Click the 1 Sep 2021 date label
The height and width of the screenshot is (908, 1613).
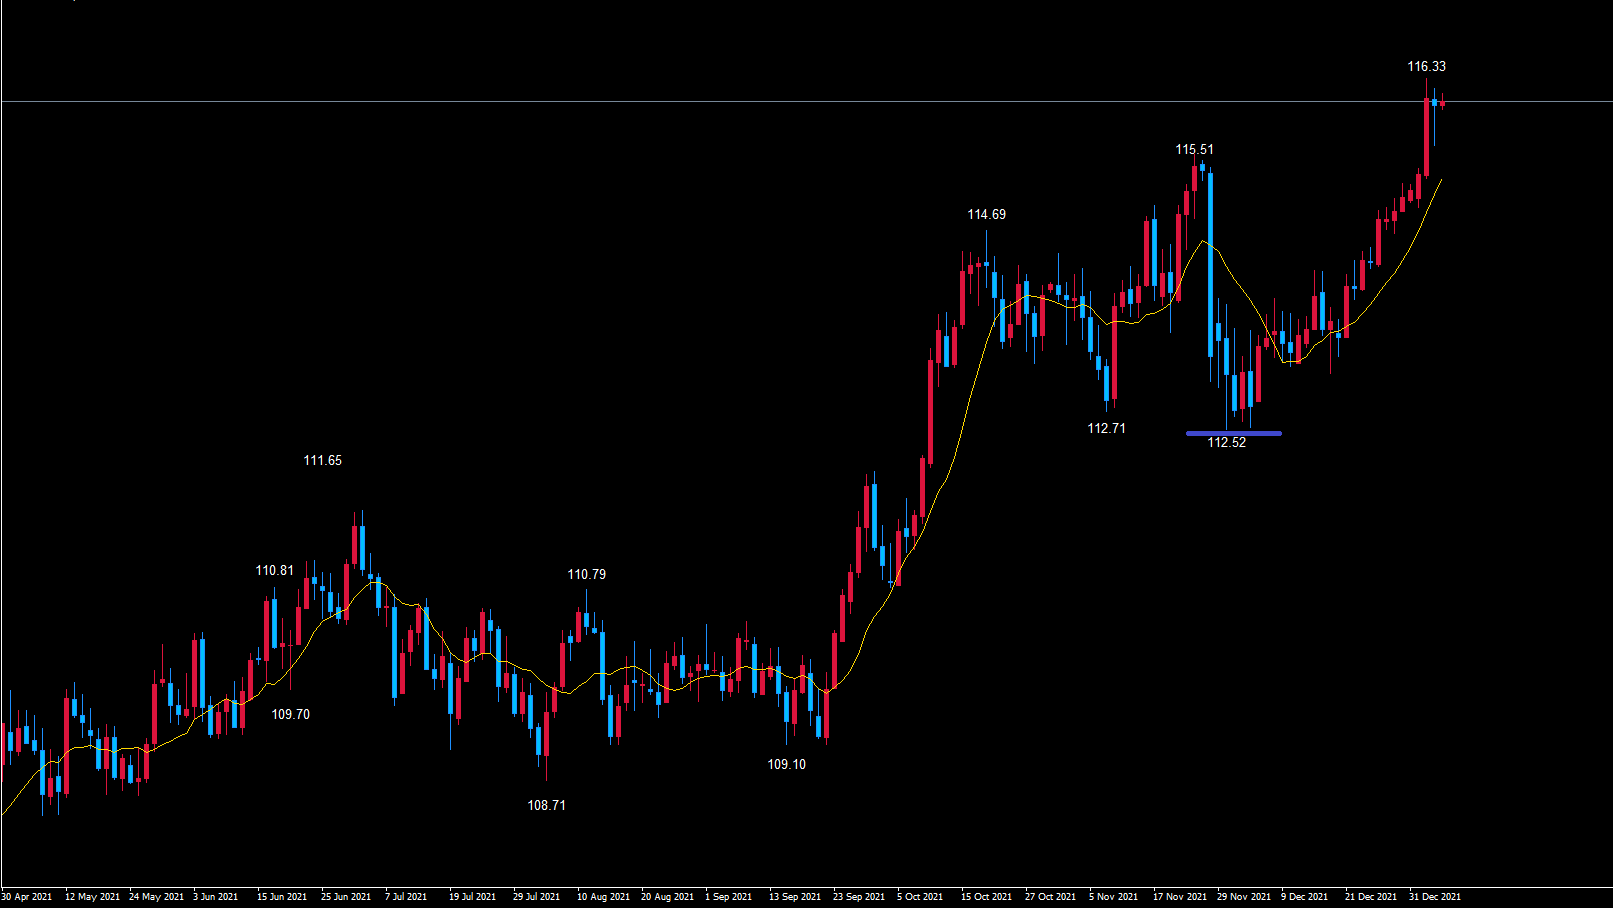point(730,897)
